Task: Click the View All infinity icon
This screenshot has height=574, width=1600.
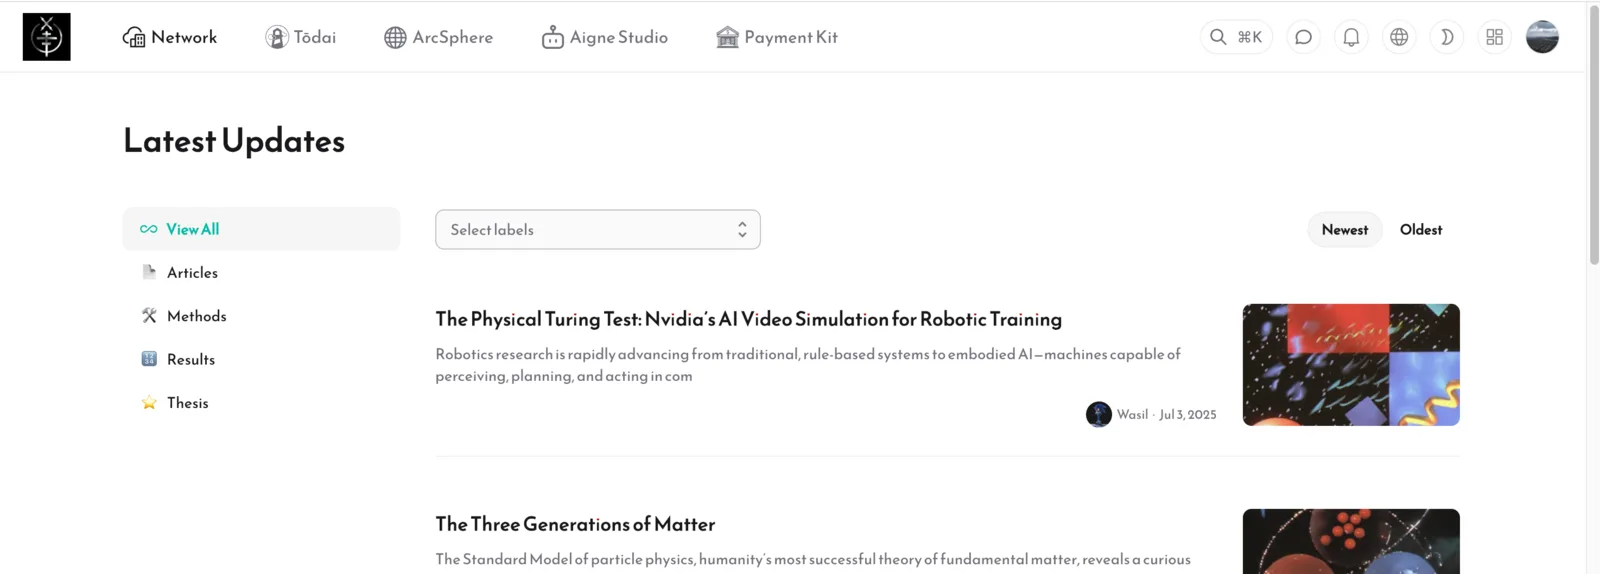Action: 149,229
